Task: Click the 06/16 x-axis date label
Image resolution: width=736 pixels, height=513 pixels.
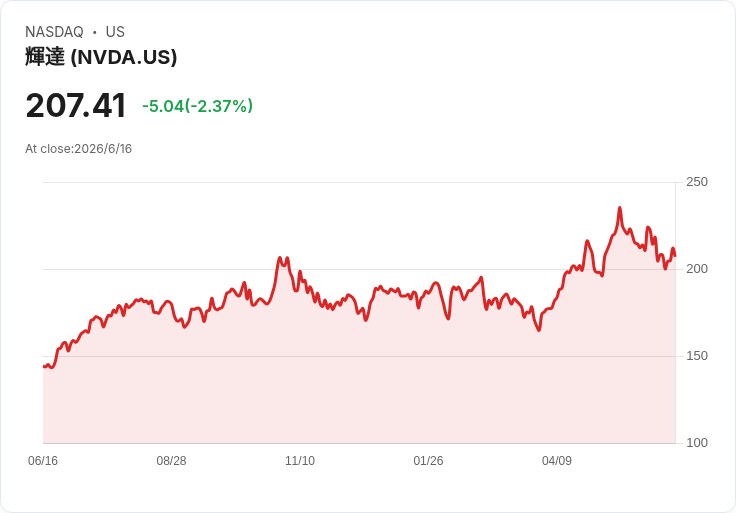Action: (43, 460)
